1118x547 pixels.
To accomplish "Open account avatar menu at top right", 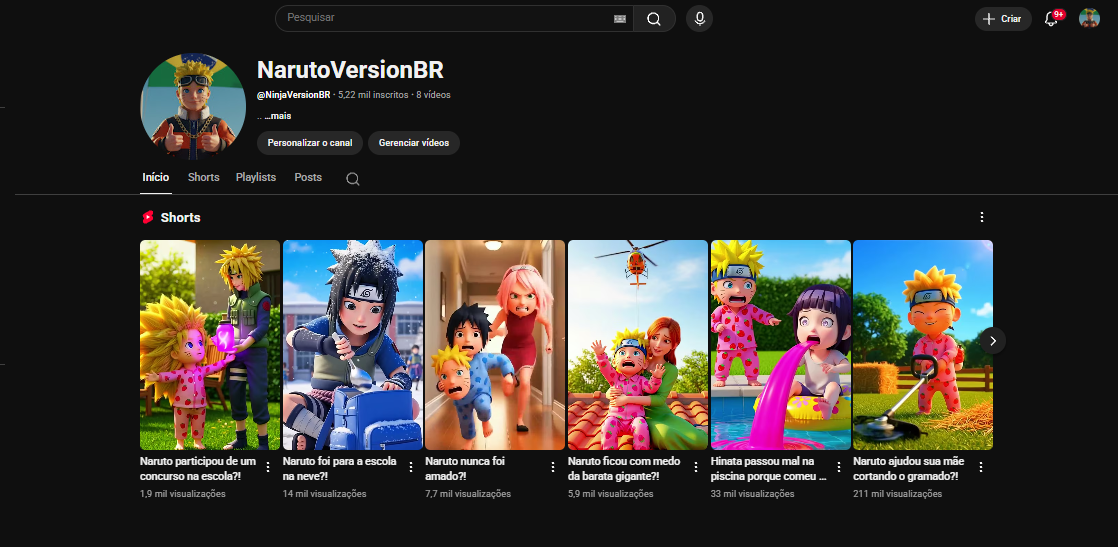I will 1089,19.
